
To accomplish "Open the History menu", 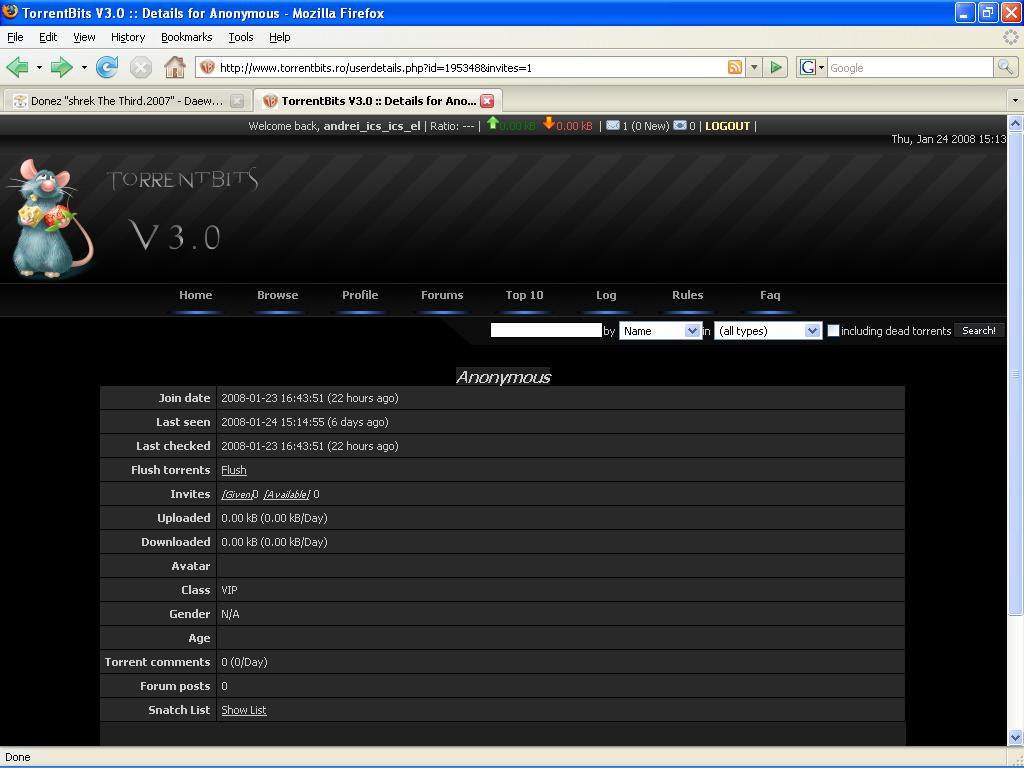I will pos(128,37).
